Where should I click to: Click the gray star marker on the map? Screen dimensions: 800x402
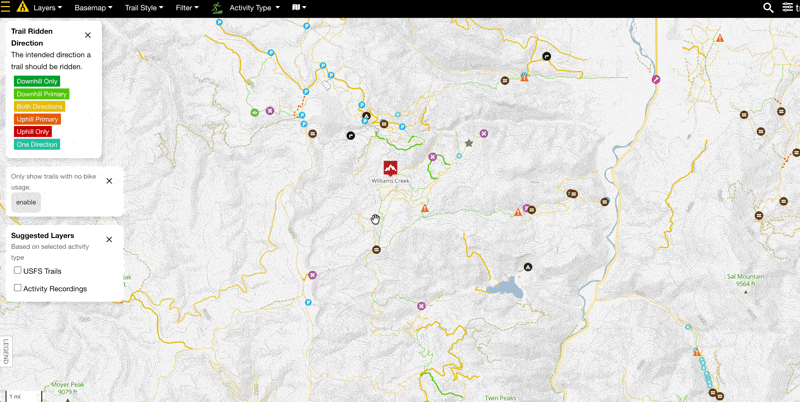(469, 143)
